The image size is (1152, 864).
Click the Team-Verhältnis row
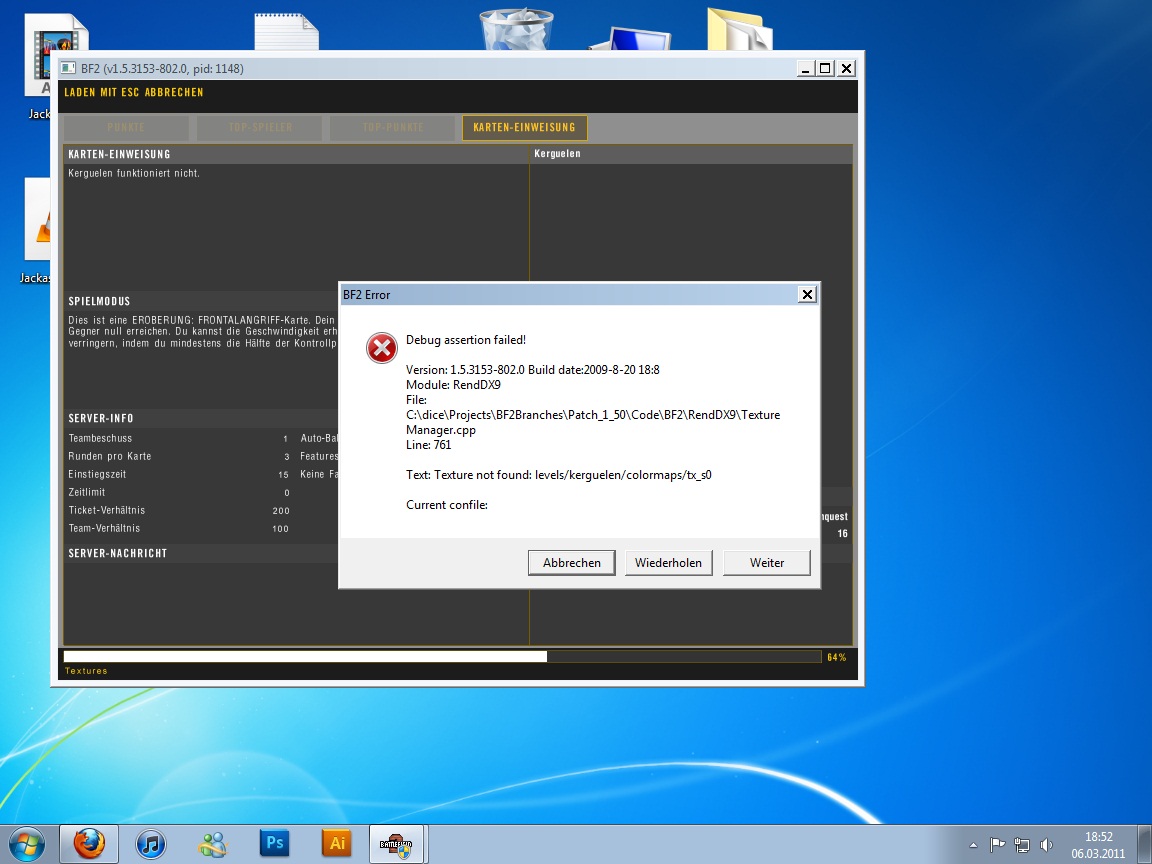pos(179,528)
